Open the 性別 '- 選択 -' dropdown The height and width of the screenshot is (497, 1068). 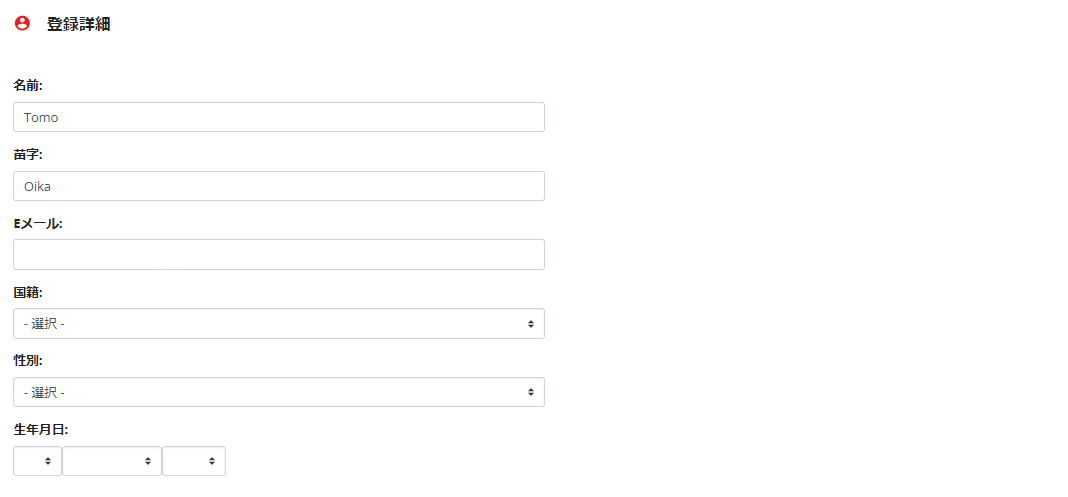279,392
